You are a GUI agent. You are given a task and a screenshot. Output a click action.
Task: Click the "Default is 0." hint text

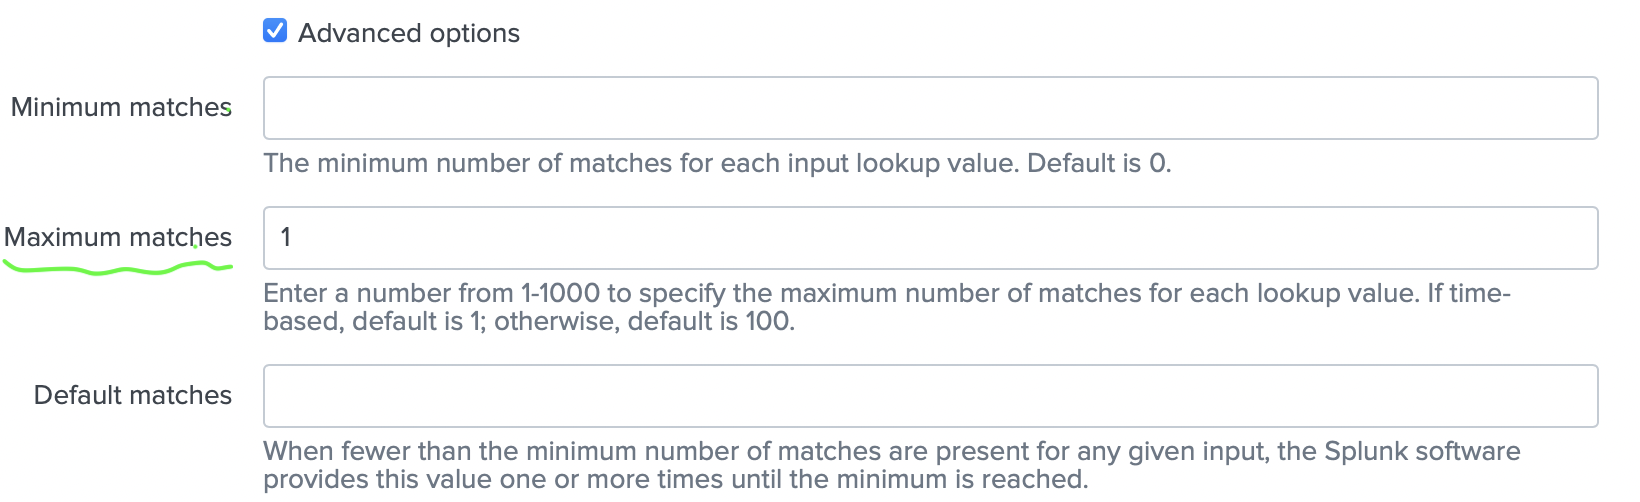[x=1099, y=163]
